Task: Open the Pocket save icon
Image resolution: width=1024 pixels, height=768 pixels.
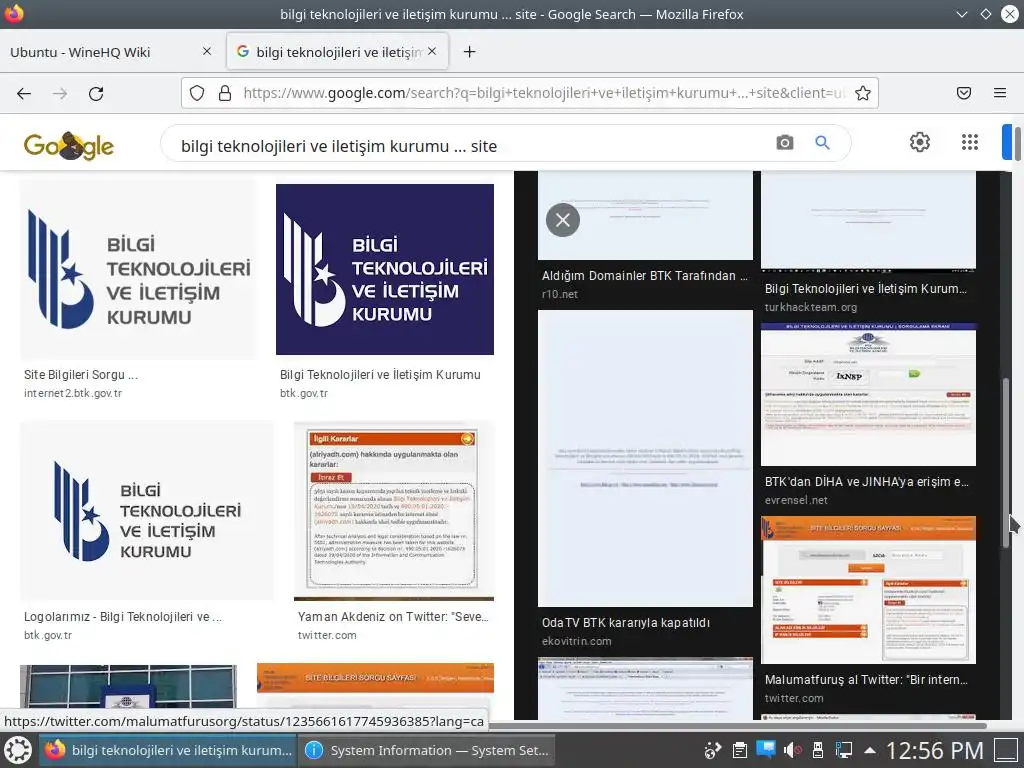Action: (x=964, y=93)
